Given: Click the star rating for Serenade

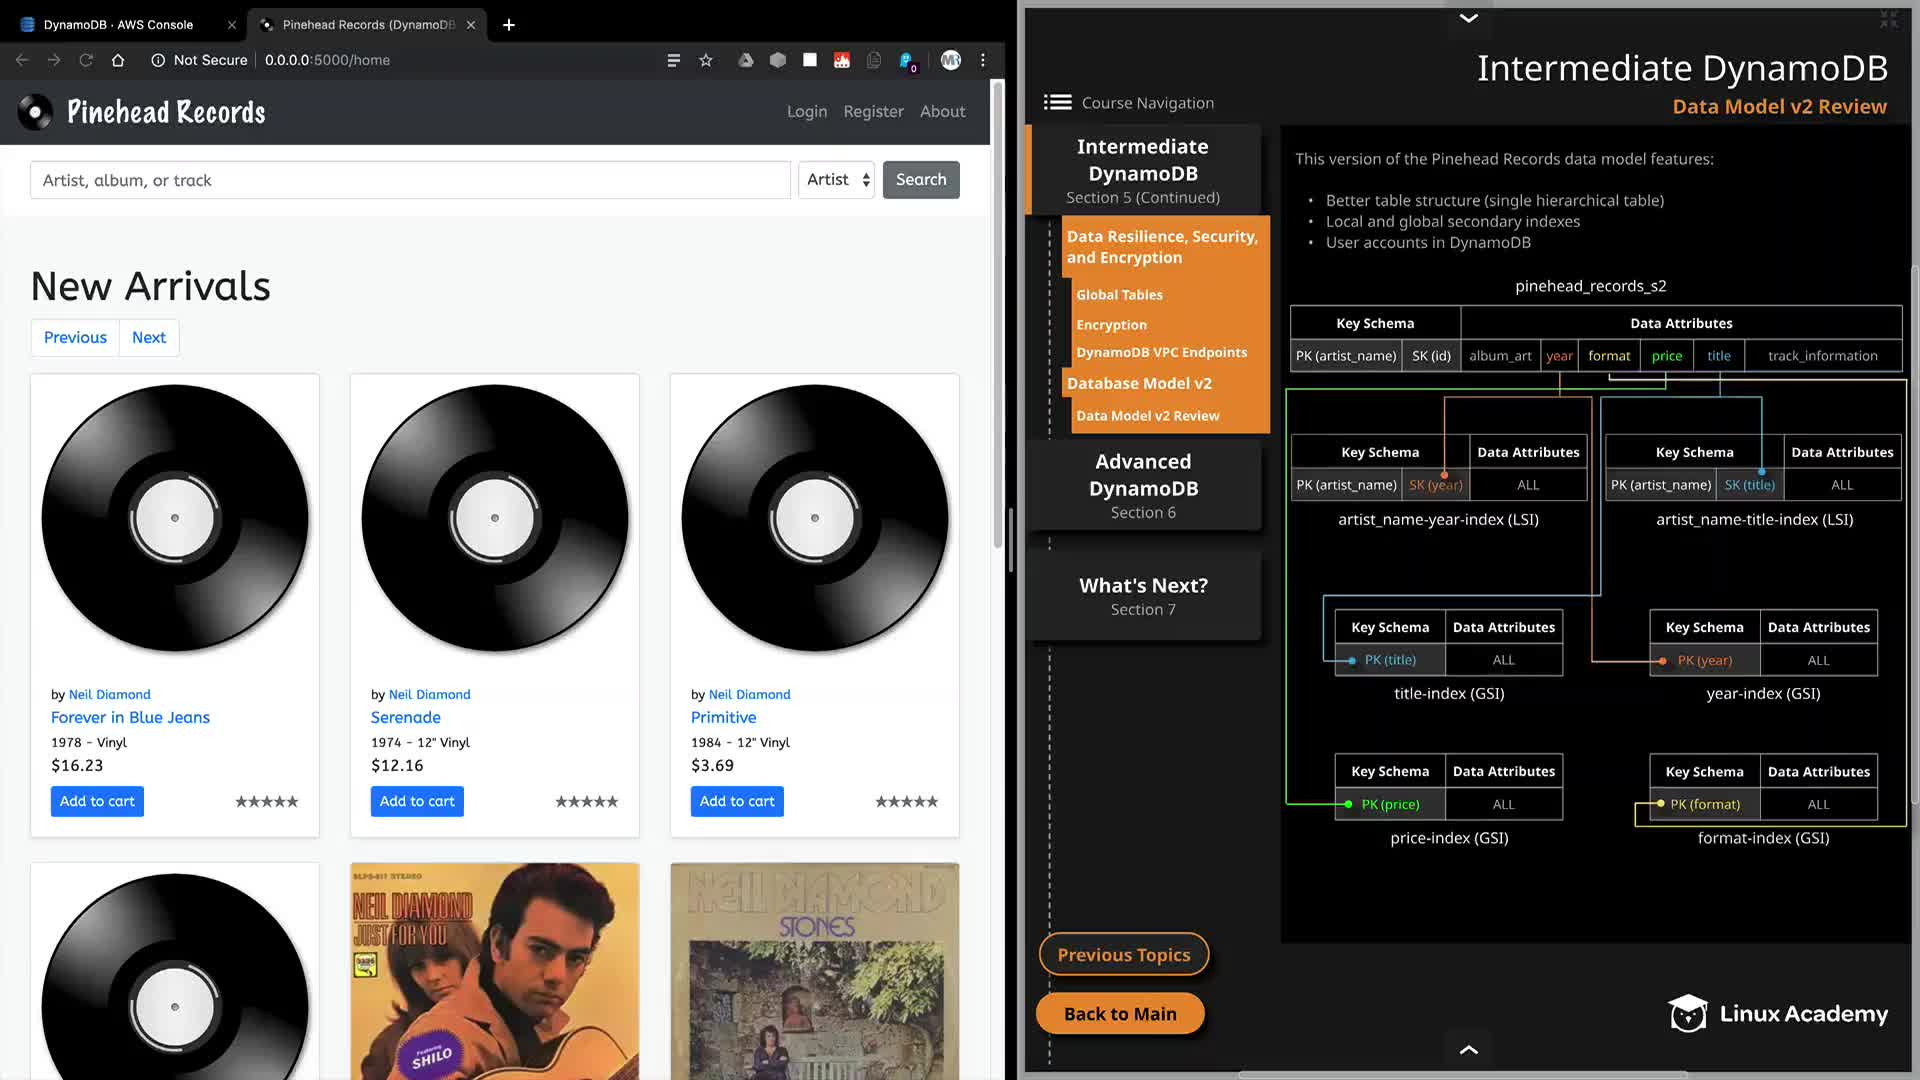Looking at the screenshot, I should pyautogui.click(x=587, y=802).
